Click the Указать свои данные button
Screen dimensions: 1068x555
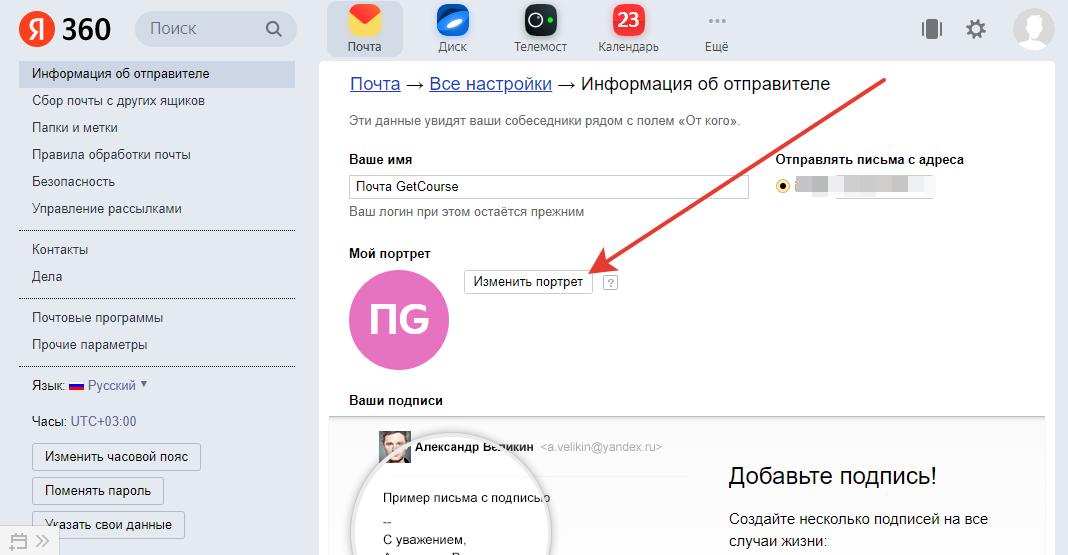pyautogui.click(x=108, y=525)
